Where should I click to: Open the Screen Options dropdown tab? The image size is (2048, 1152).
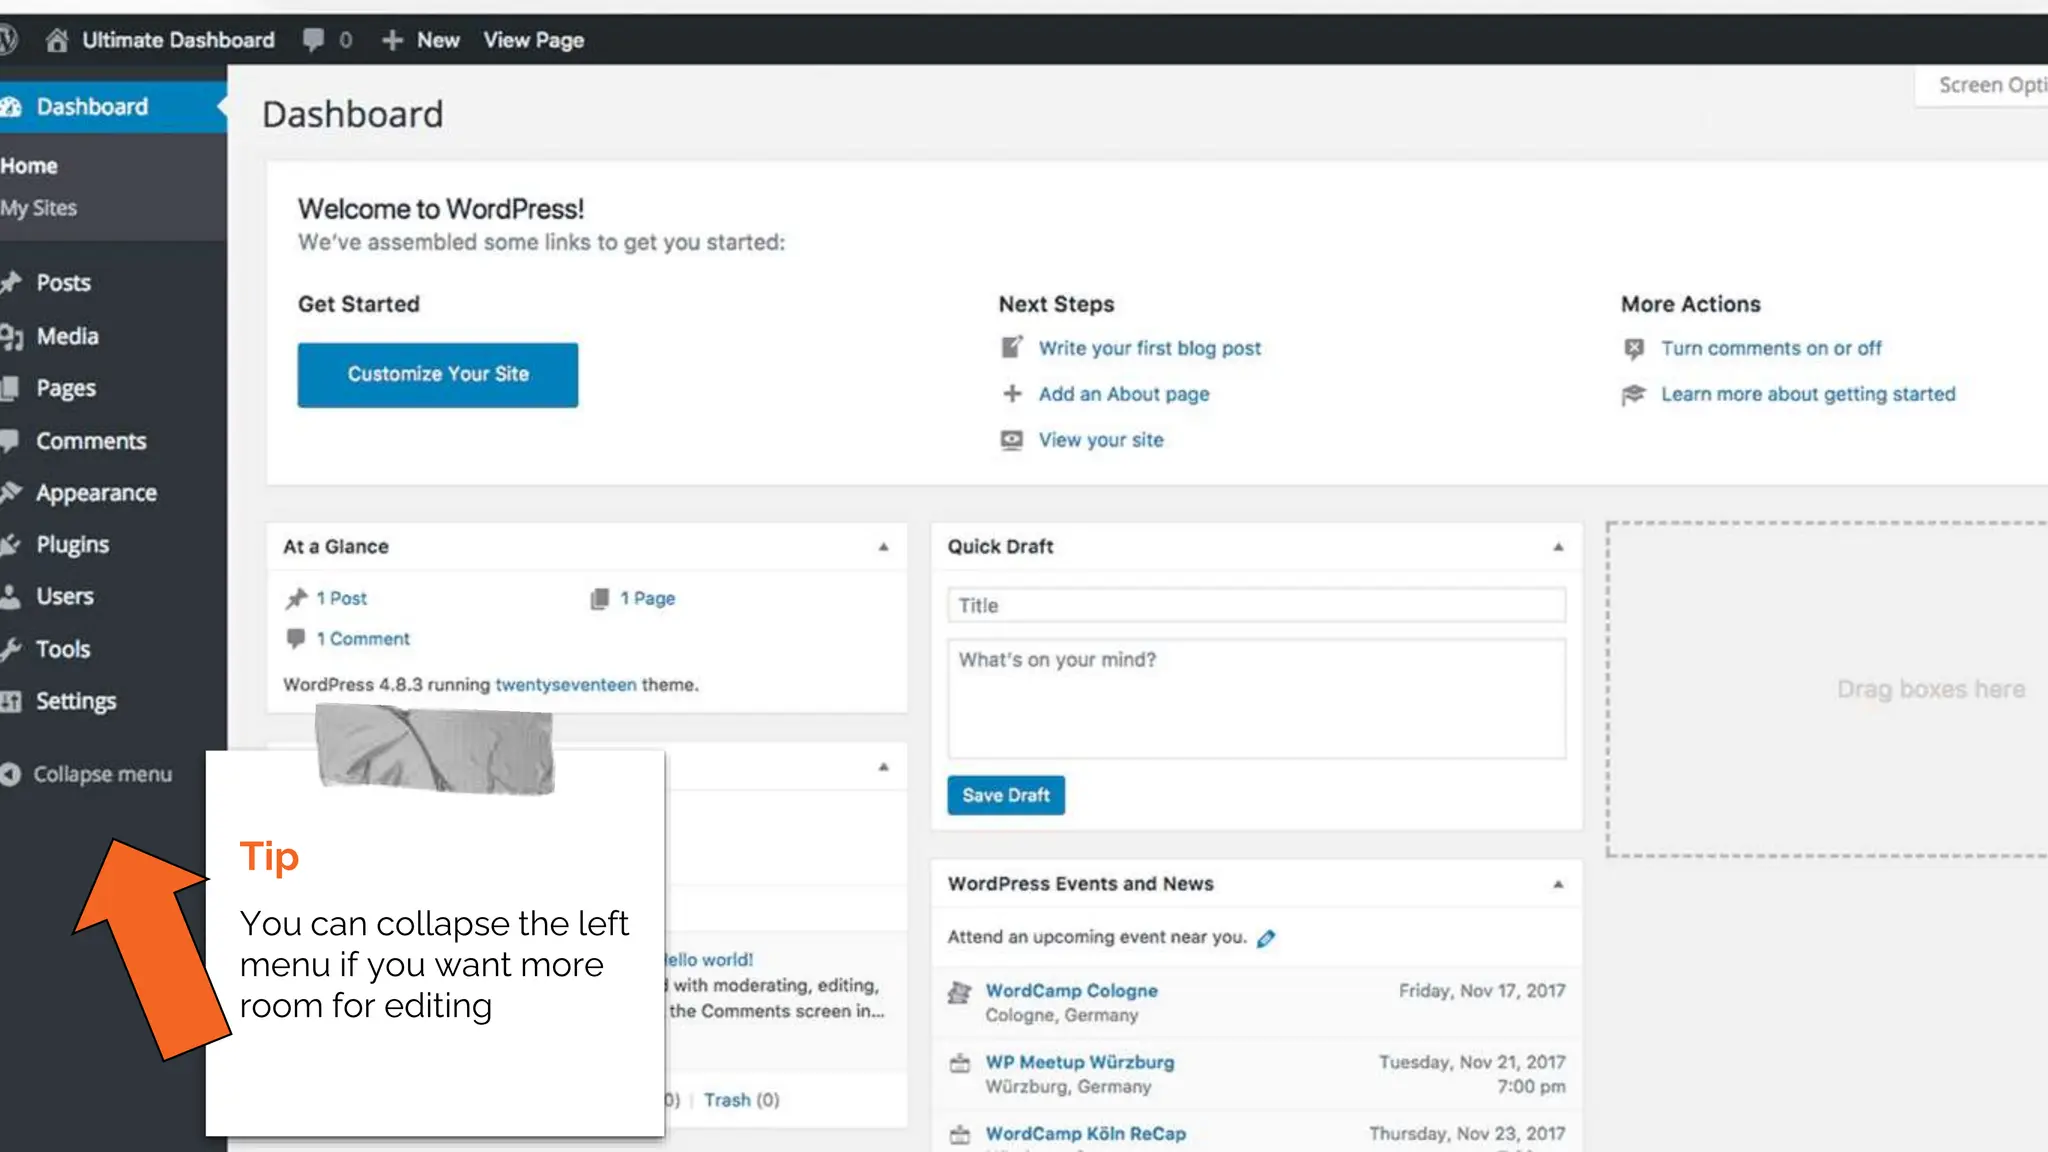(1990, 85)
